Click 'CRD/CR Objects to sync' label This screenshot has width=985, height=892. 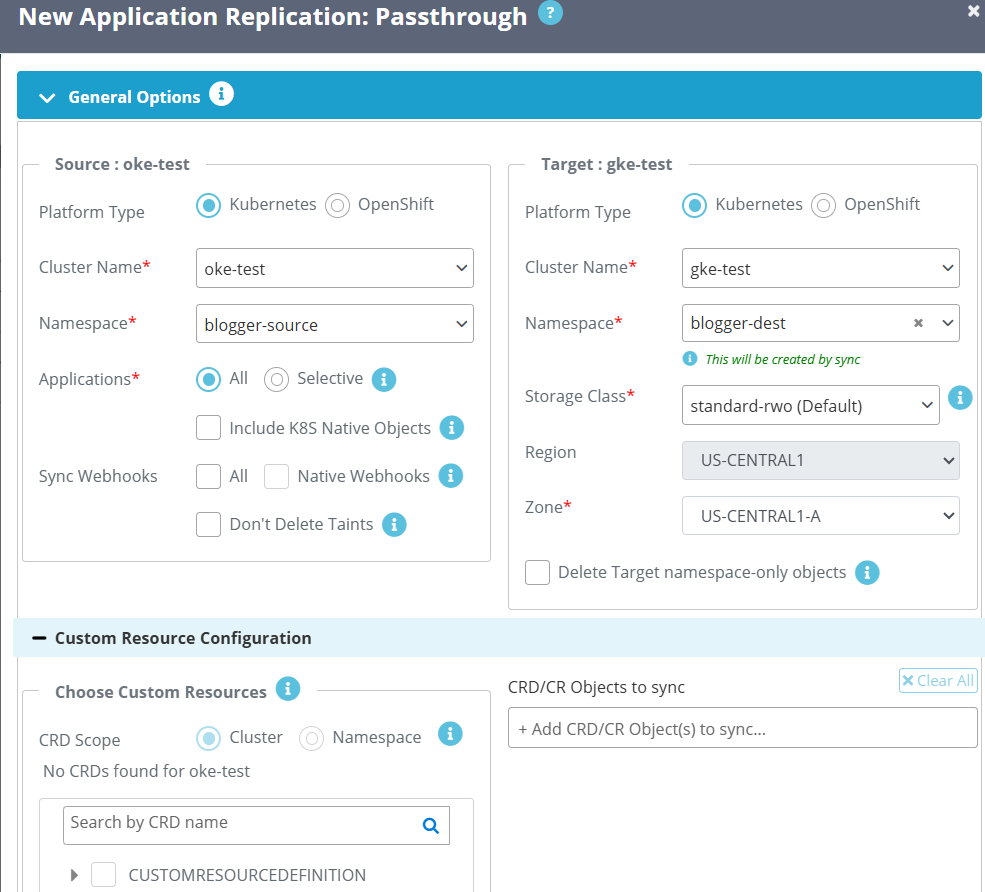tap(596, 687)
